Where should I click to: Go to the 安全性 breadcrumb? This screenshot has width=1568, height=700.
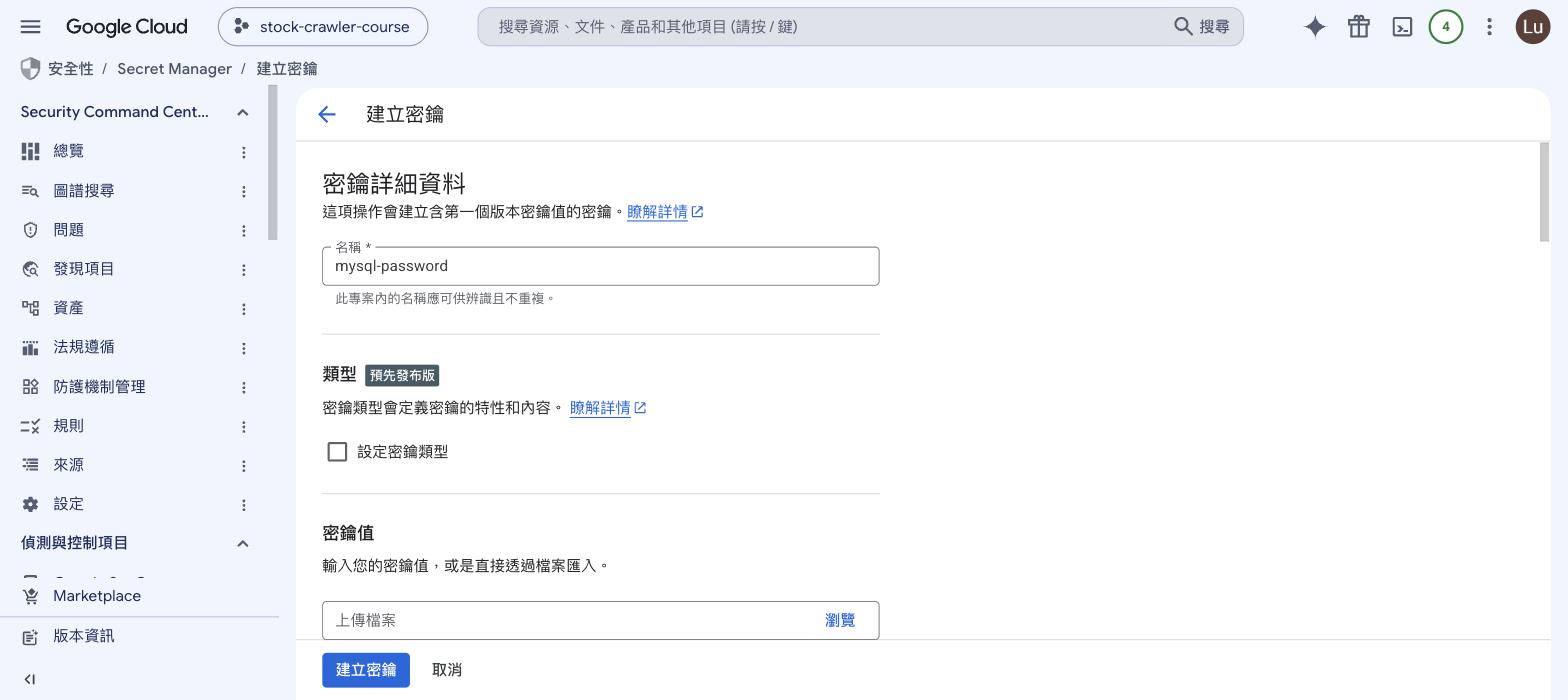pos(70,69)
